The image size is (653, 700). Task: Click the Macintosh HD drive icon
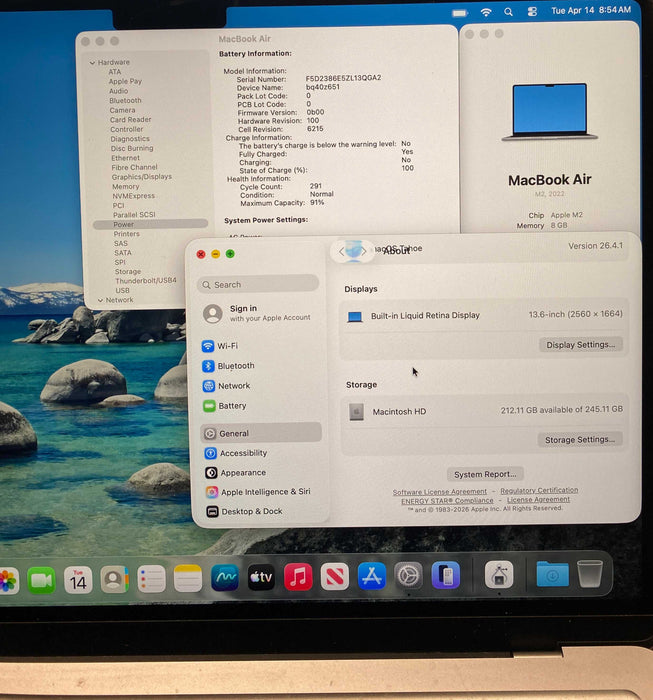[356, 412]
